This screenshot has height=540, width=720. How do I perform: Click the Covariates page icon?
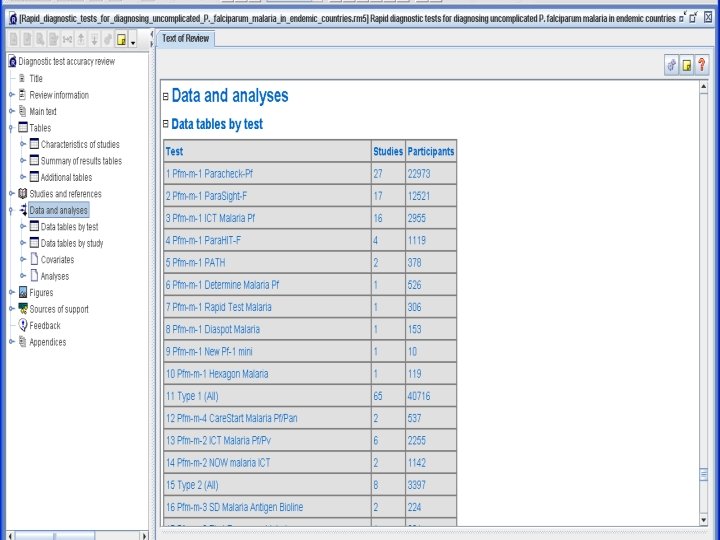tap(34, 259)
